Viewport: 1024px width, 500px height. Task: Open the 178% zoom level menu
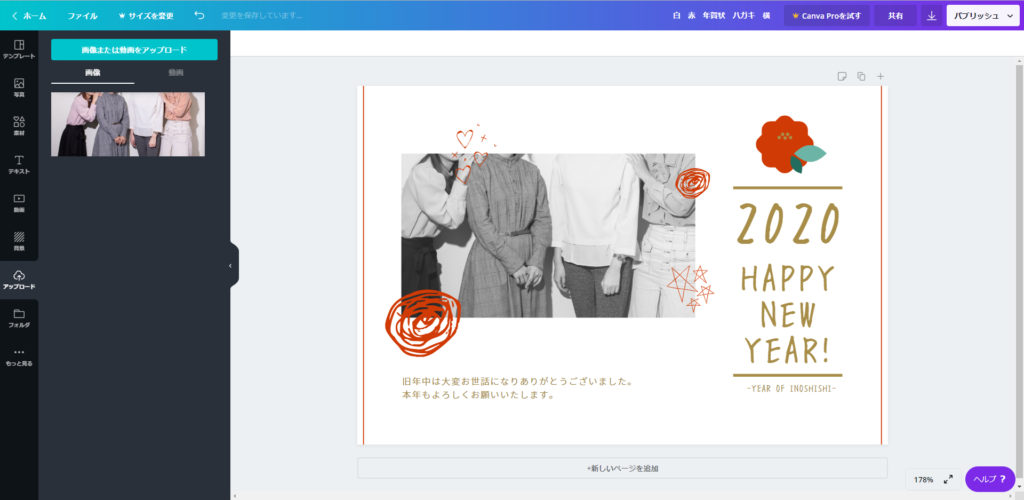point(922,480)
